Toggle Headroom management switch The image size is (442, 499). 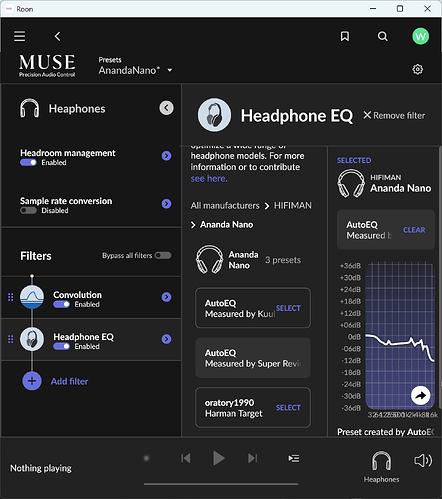(28, 163)
